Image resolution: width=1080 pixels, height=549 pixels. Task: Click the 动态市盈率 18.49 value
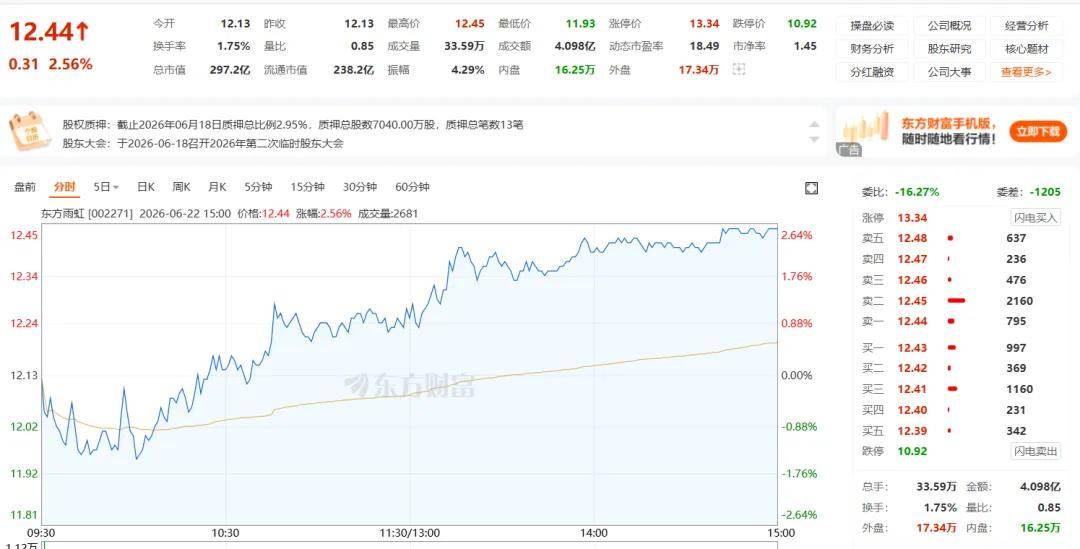coord(704,46)
